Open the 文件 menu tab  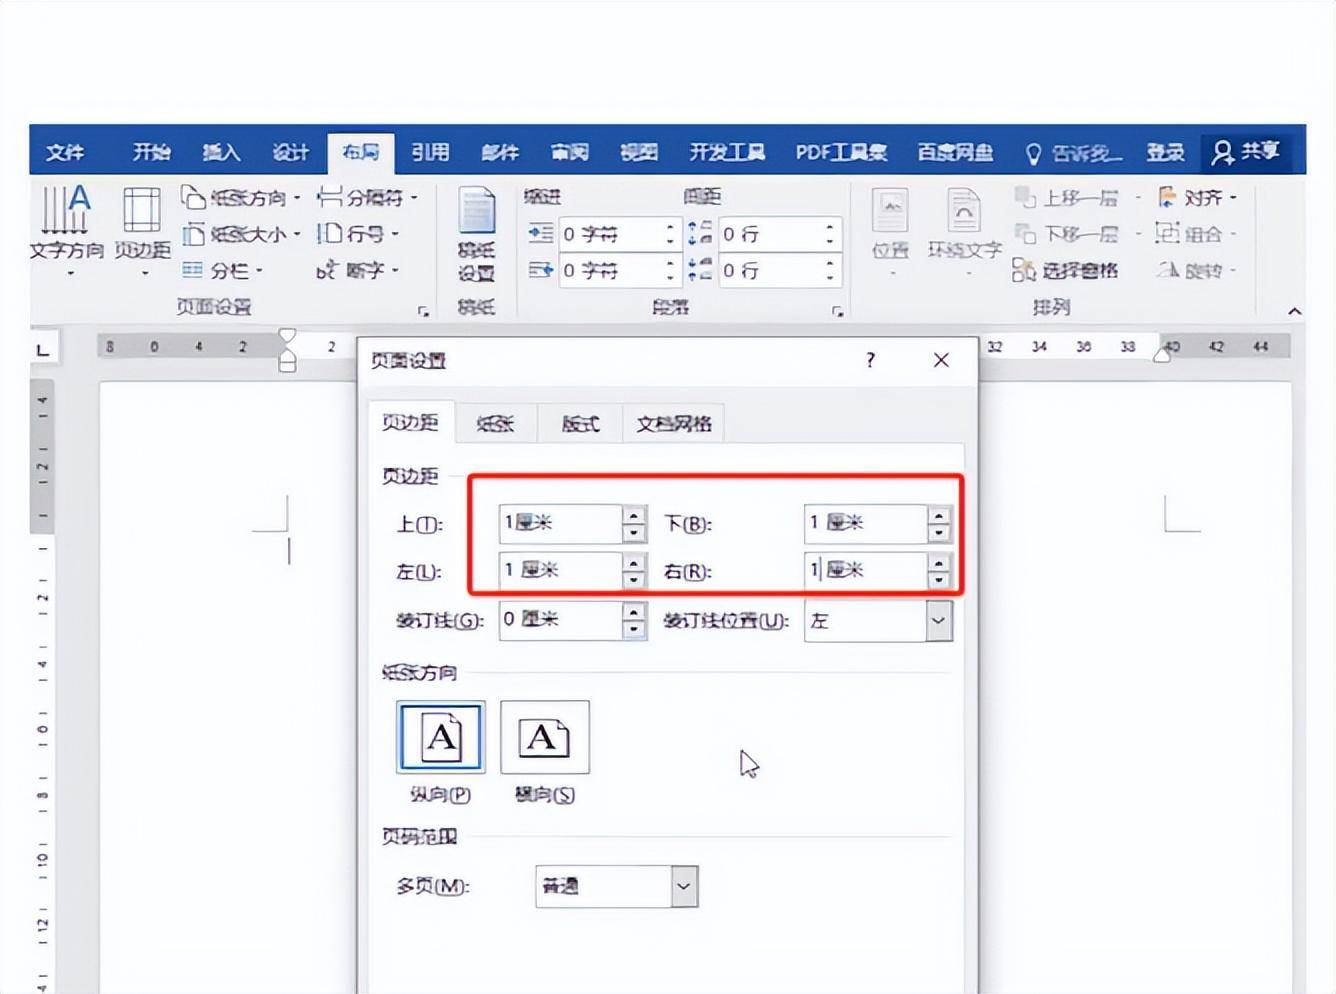[x=65, y=152]
